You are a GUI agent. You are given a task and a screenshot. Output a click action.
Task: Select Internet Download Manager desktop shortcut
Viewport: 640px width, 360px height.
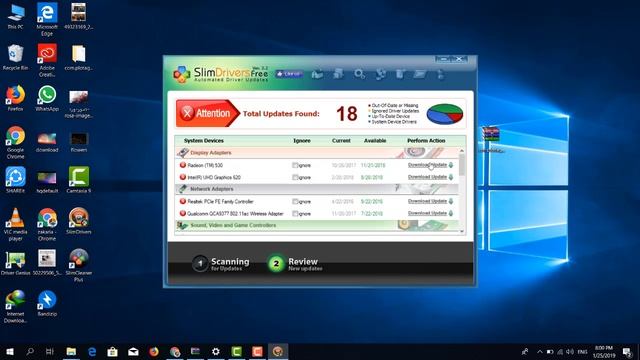pyautogui.click(x=15, y=306)
